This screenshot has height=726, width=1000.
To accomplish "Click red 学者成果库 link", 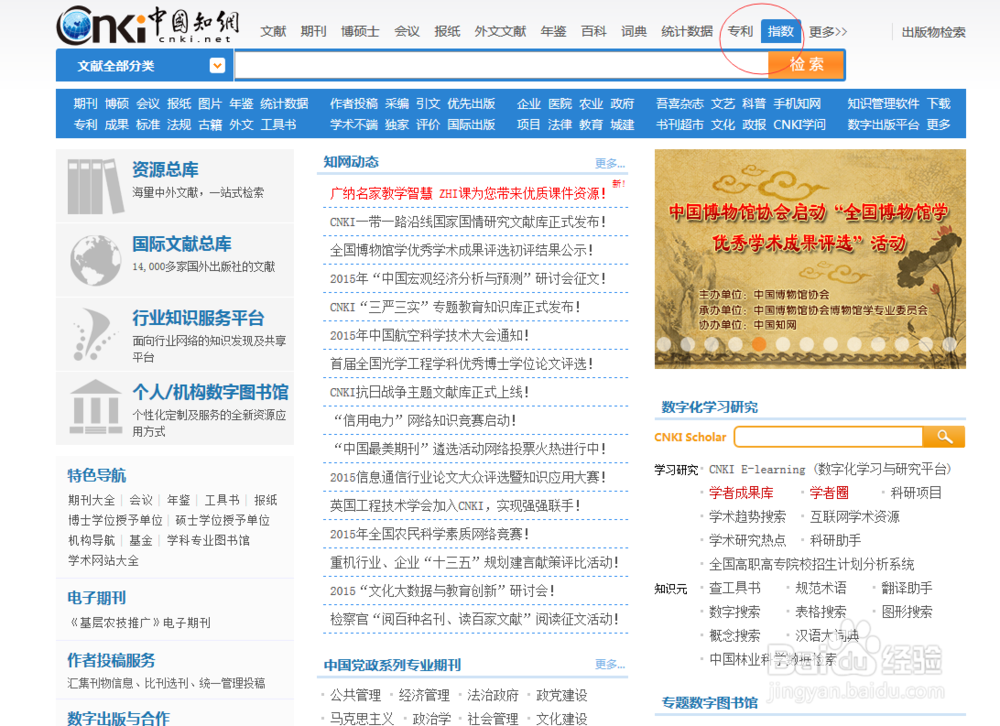I will pyautogui.click(x=741, y=493).
